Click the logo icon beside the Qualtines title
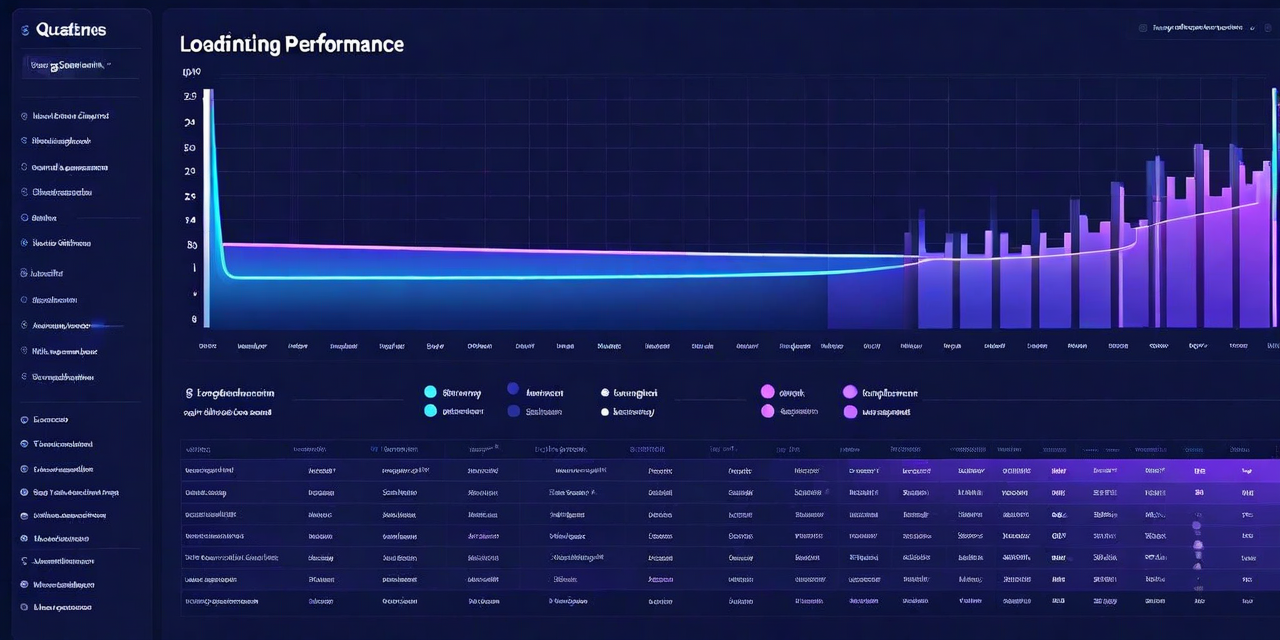This screenshot has height=640, width=1280. [x=25, y=31]
